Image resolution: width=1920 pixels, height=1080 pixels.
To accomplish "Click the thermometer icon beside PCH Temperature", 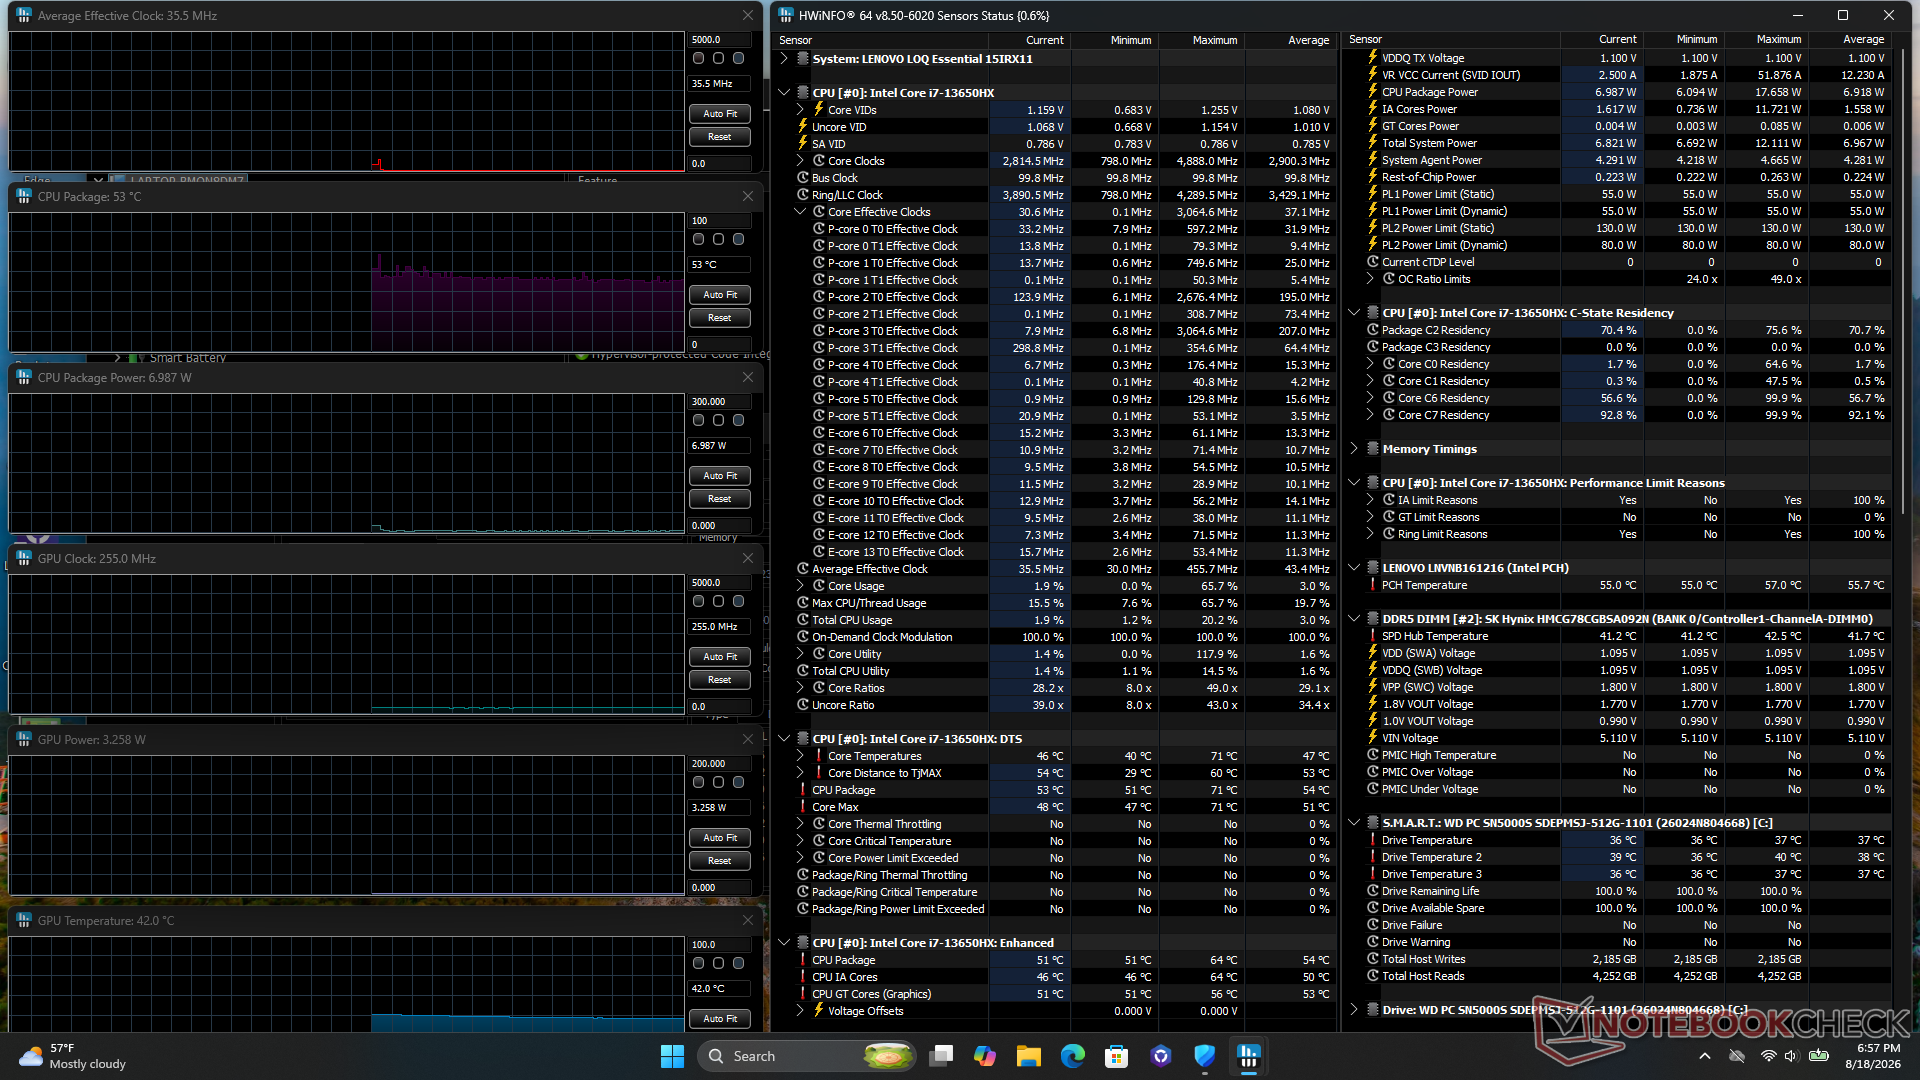I will click(1373, 585).
